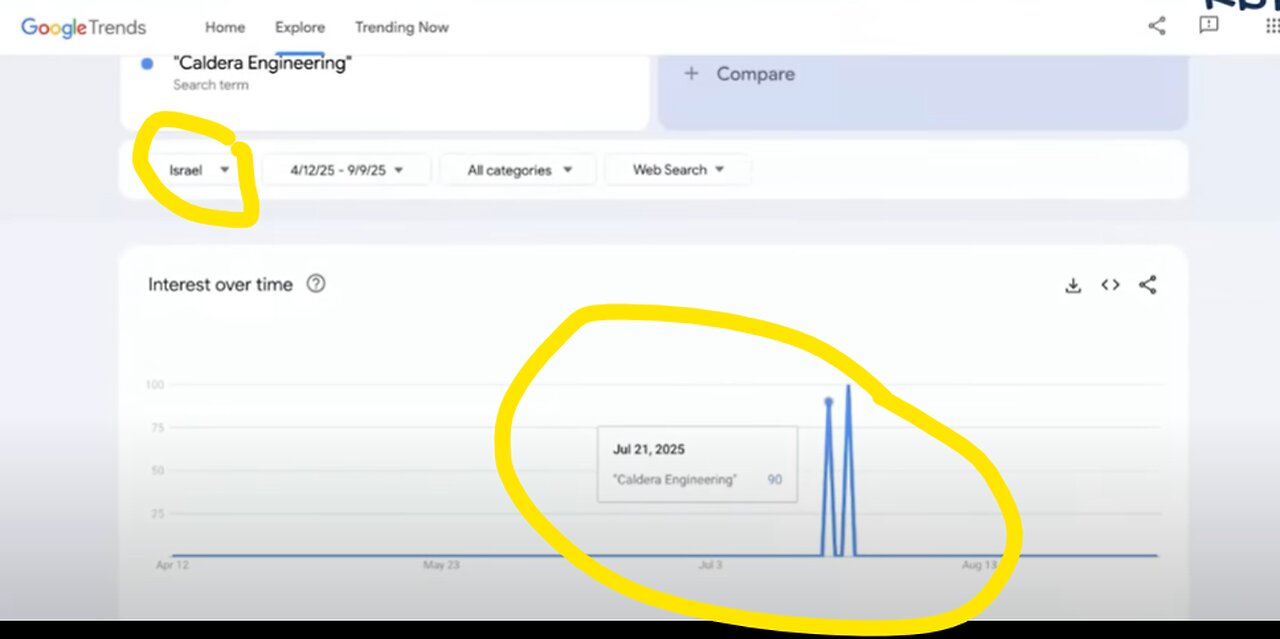The height and width of the screenshot is (639, 1280).
Task: Switch to Trending Now tab
Action: [402, 27]
